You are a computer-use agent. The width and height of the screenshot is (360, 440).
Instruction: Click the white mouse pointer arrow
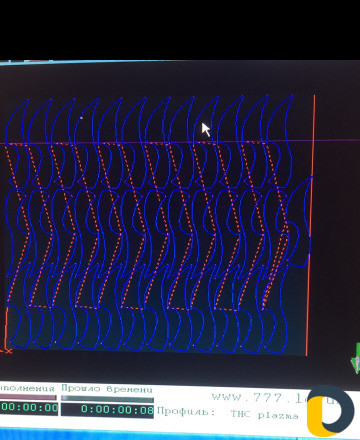pyautogui.click(x=206, y=129)
